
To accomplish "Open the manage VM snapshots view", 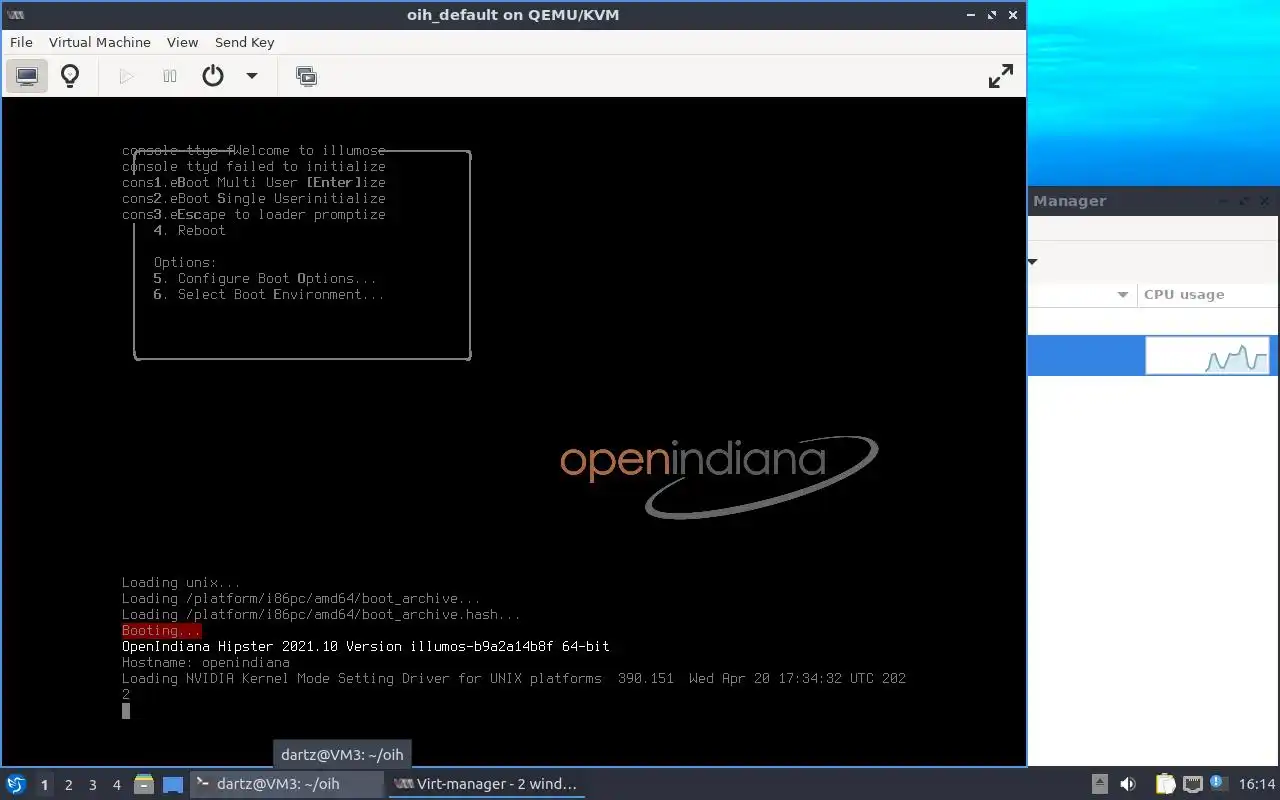I will 307,76.
